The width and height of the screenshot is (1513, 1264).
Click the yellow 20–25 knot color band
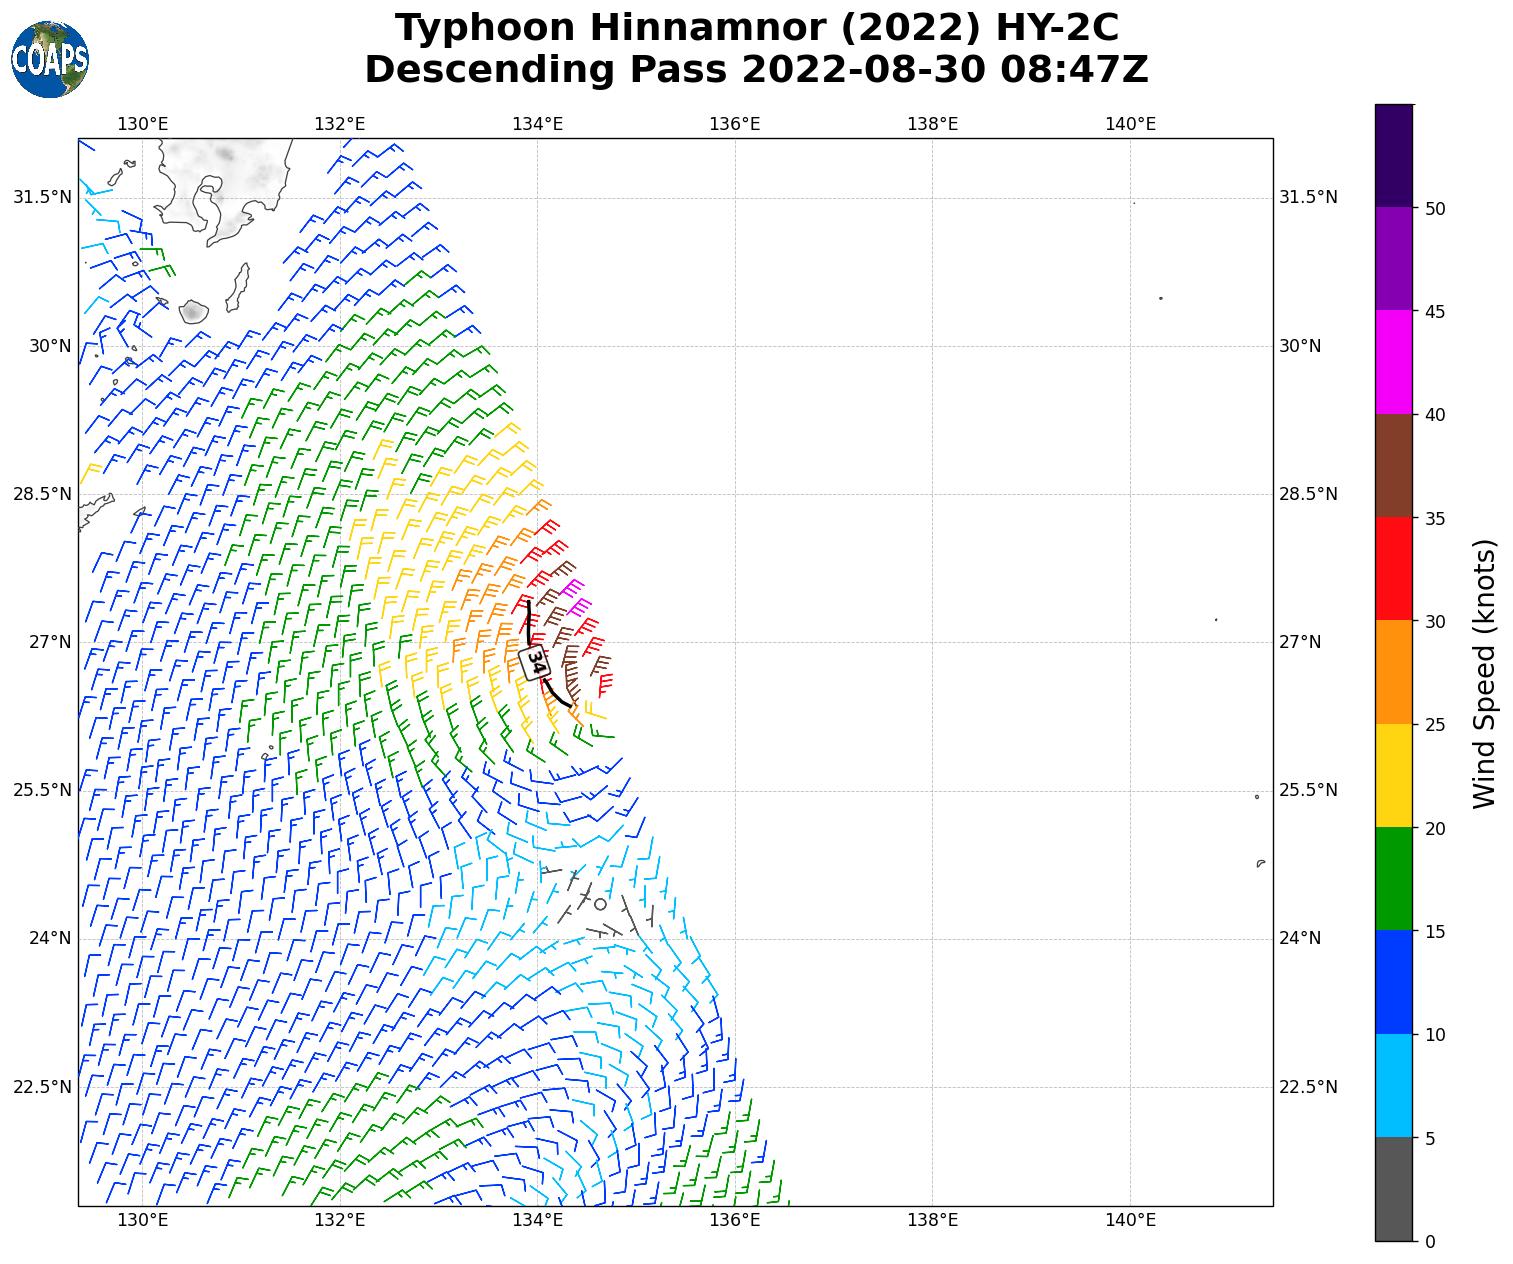tap(1393, 775)
